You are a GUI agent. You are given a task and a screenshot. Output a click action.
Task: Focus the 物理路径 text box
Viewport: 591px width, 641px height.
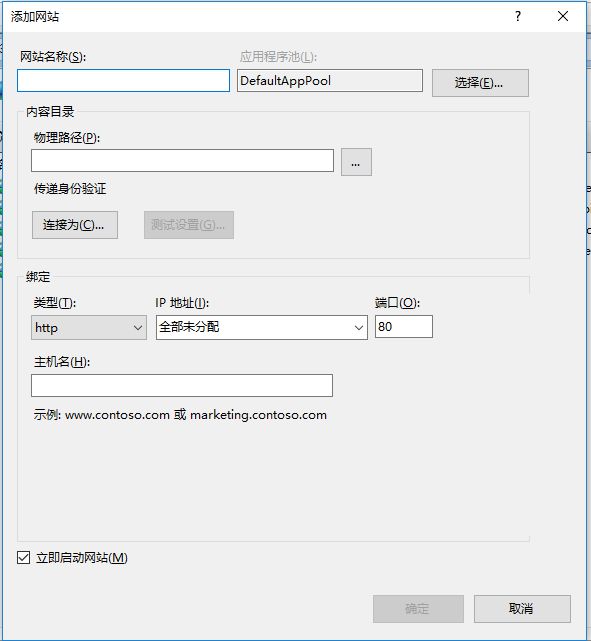tap(182, 160)
